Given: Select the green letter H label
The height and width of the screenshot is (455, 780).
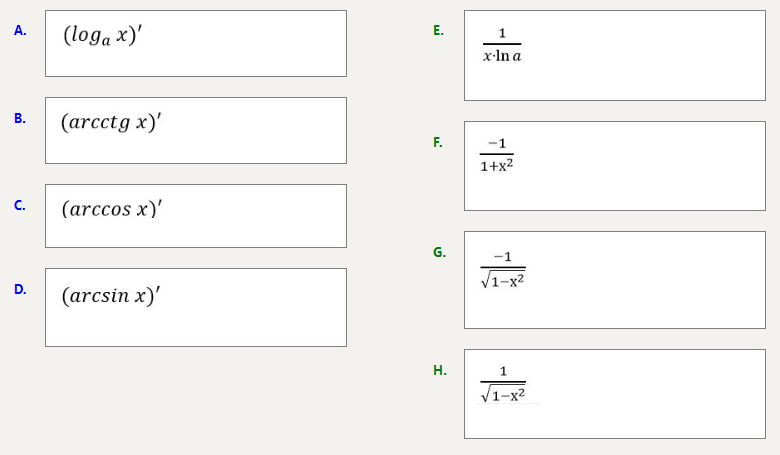Looking at the screenshot, I should (x=439, y=370).
